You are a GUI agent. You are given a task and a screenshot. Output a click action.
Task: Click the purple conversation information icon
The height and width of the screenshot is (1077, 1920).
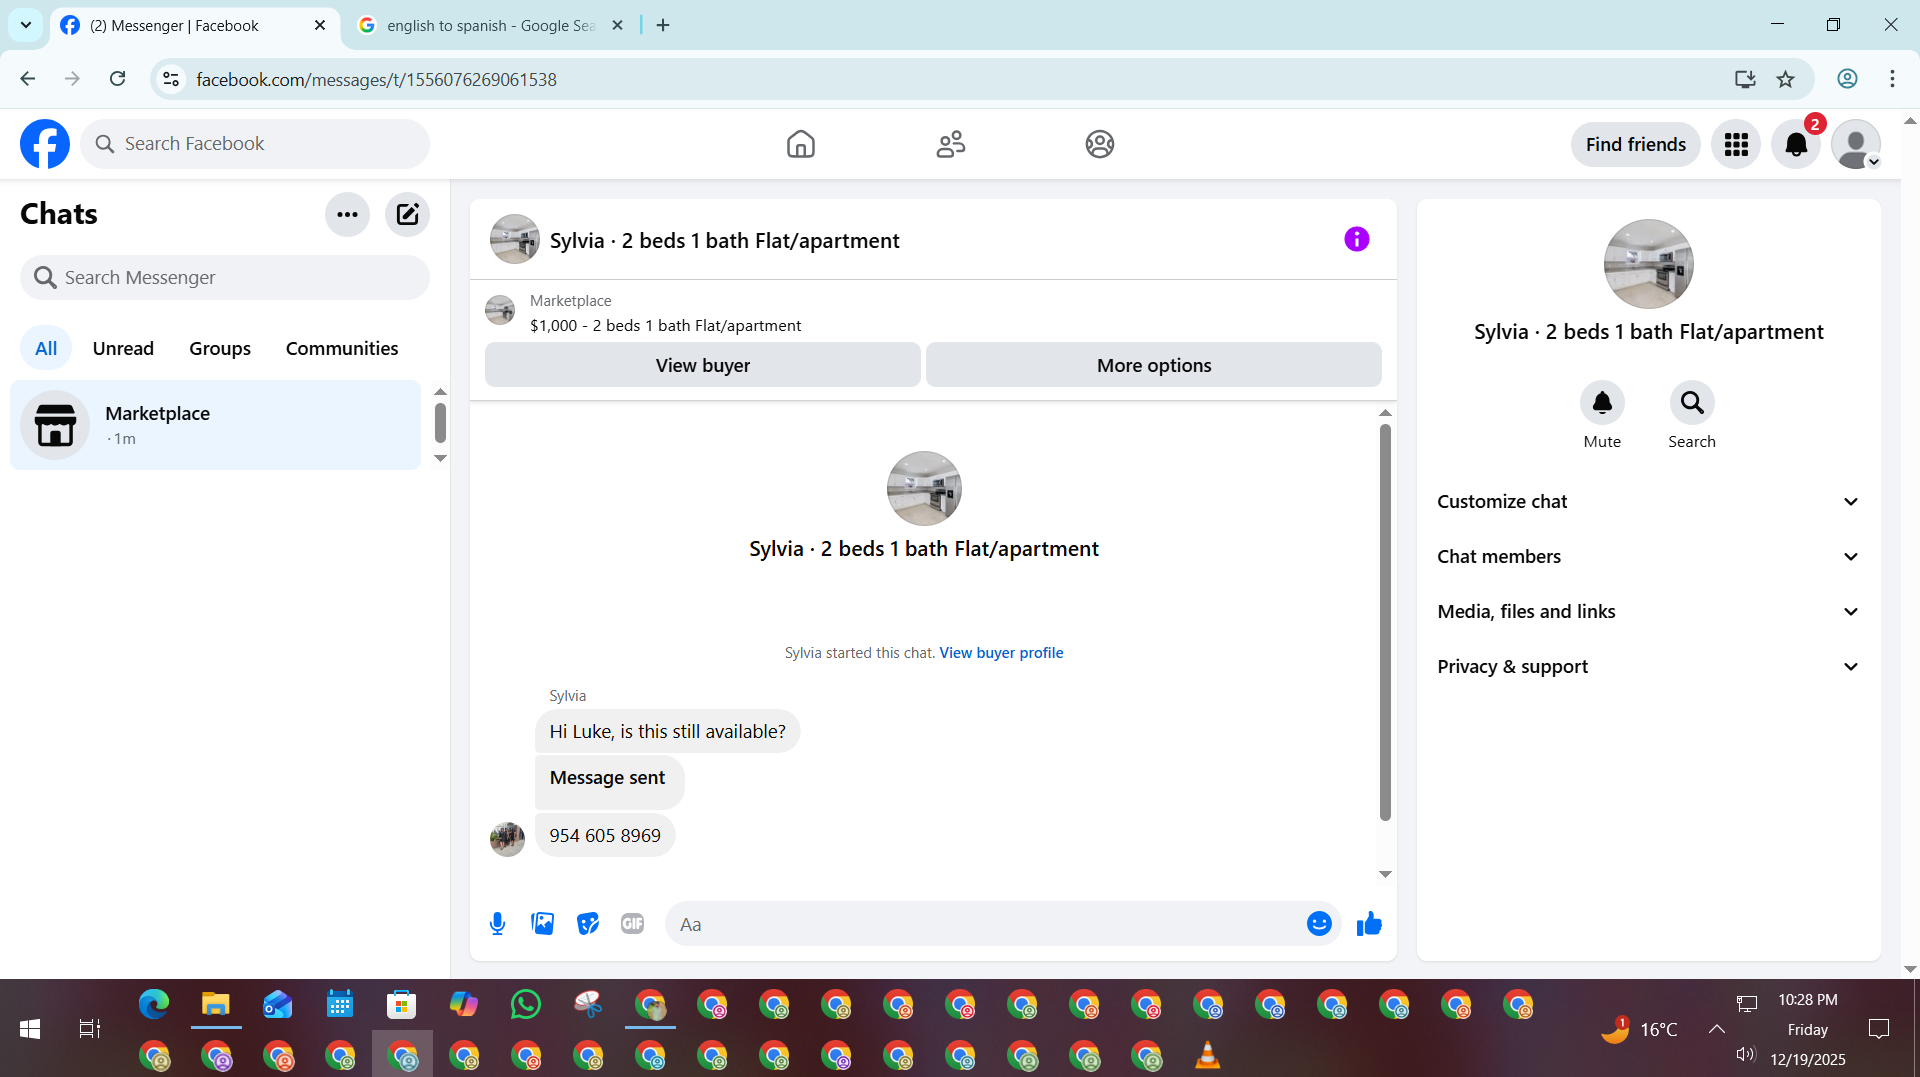pyautogui.click(x=1356, y=239)
